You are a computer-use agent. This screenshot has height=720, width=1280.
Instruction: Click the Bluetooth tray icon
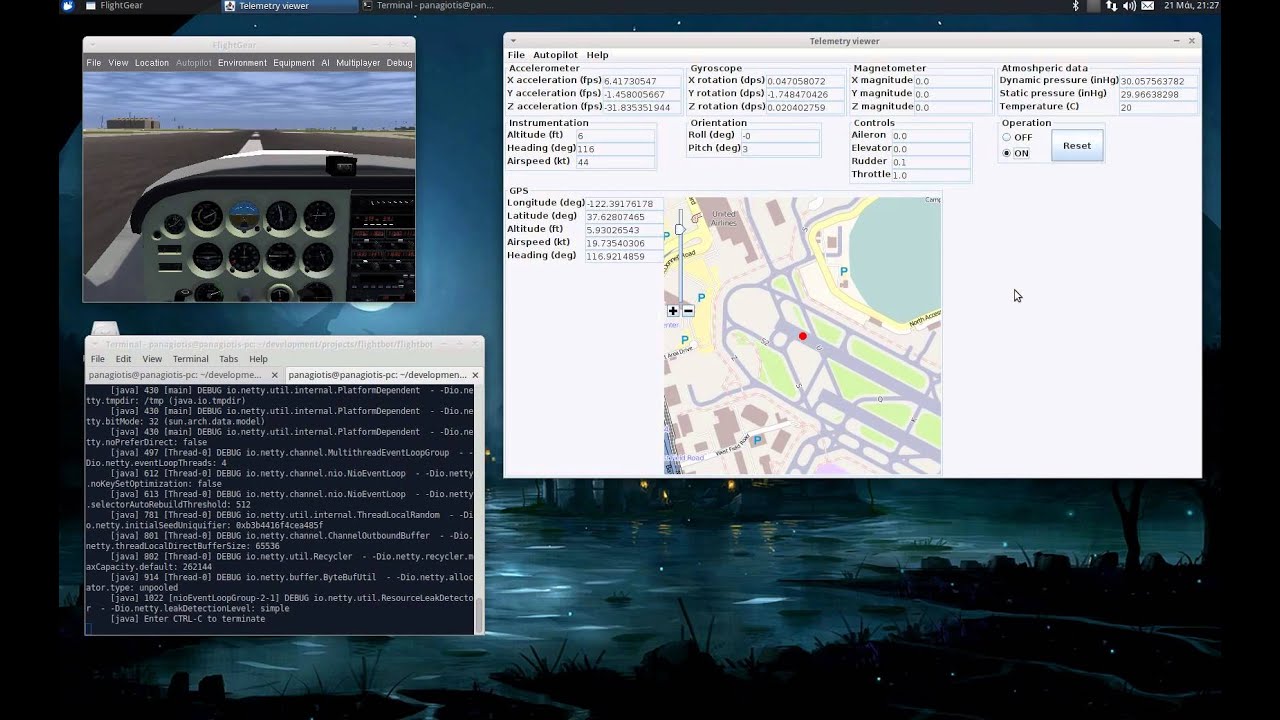(x=1076, y=6)
